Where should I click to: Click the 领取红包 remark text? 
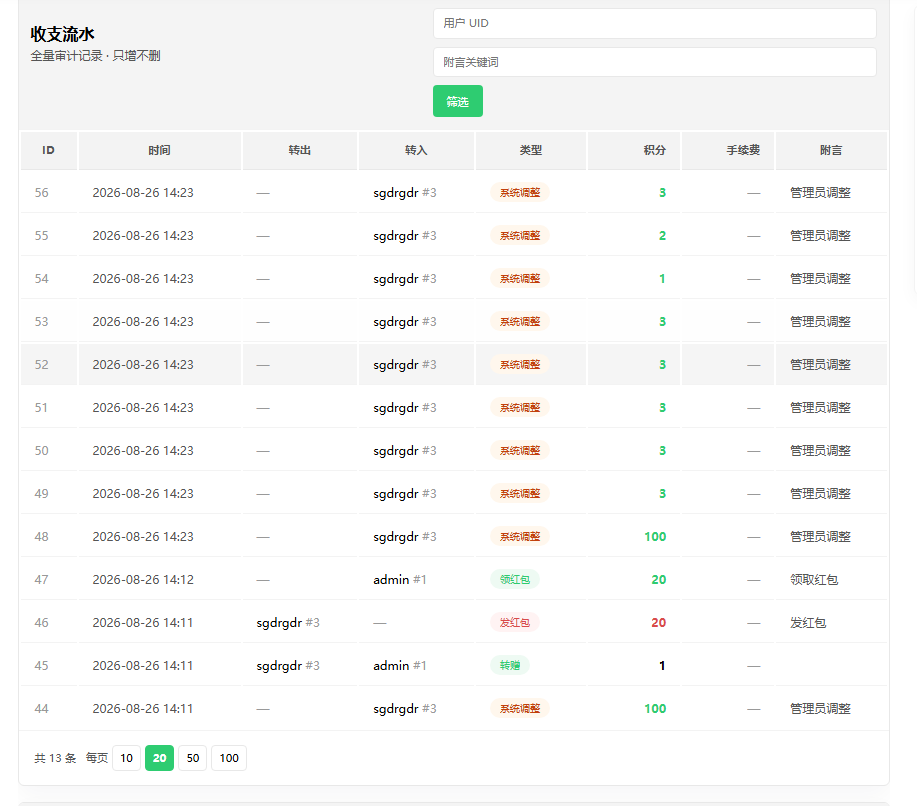pos(814,580)
